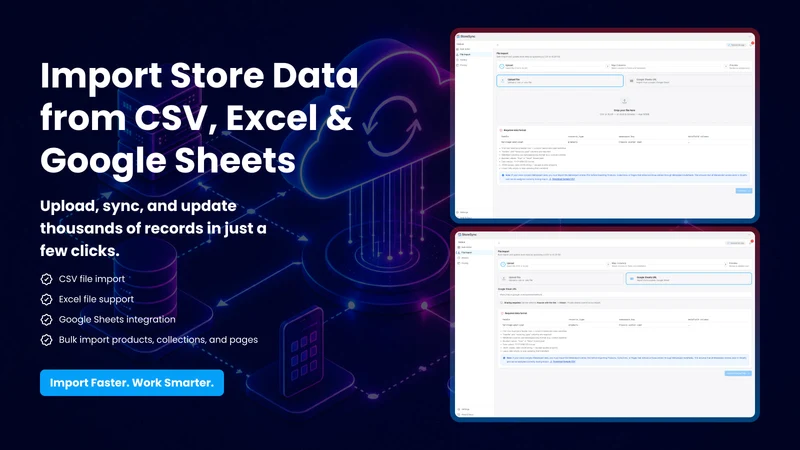This screenshot has width=800, height=450.
Task: Click the check badge beside Excel file support
Action: [x=46, y=299]
